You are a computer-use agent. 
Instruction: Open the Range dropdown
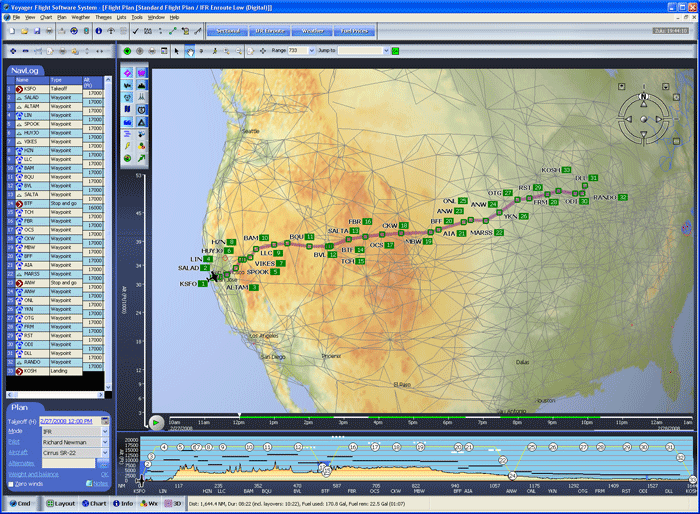pos(312,50)
